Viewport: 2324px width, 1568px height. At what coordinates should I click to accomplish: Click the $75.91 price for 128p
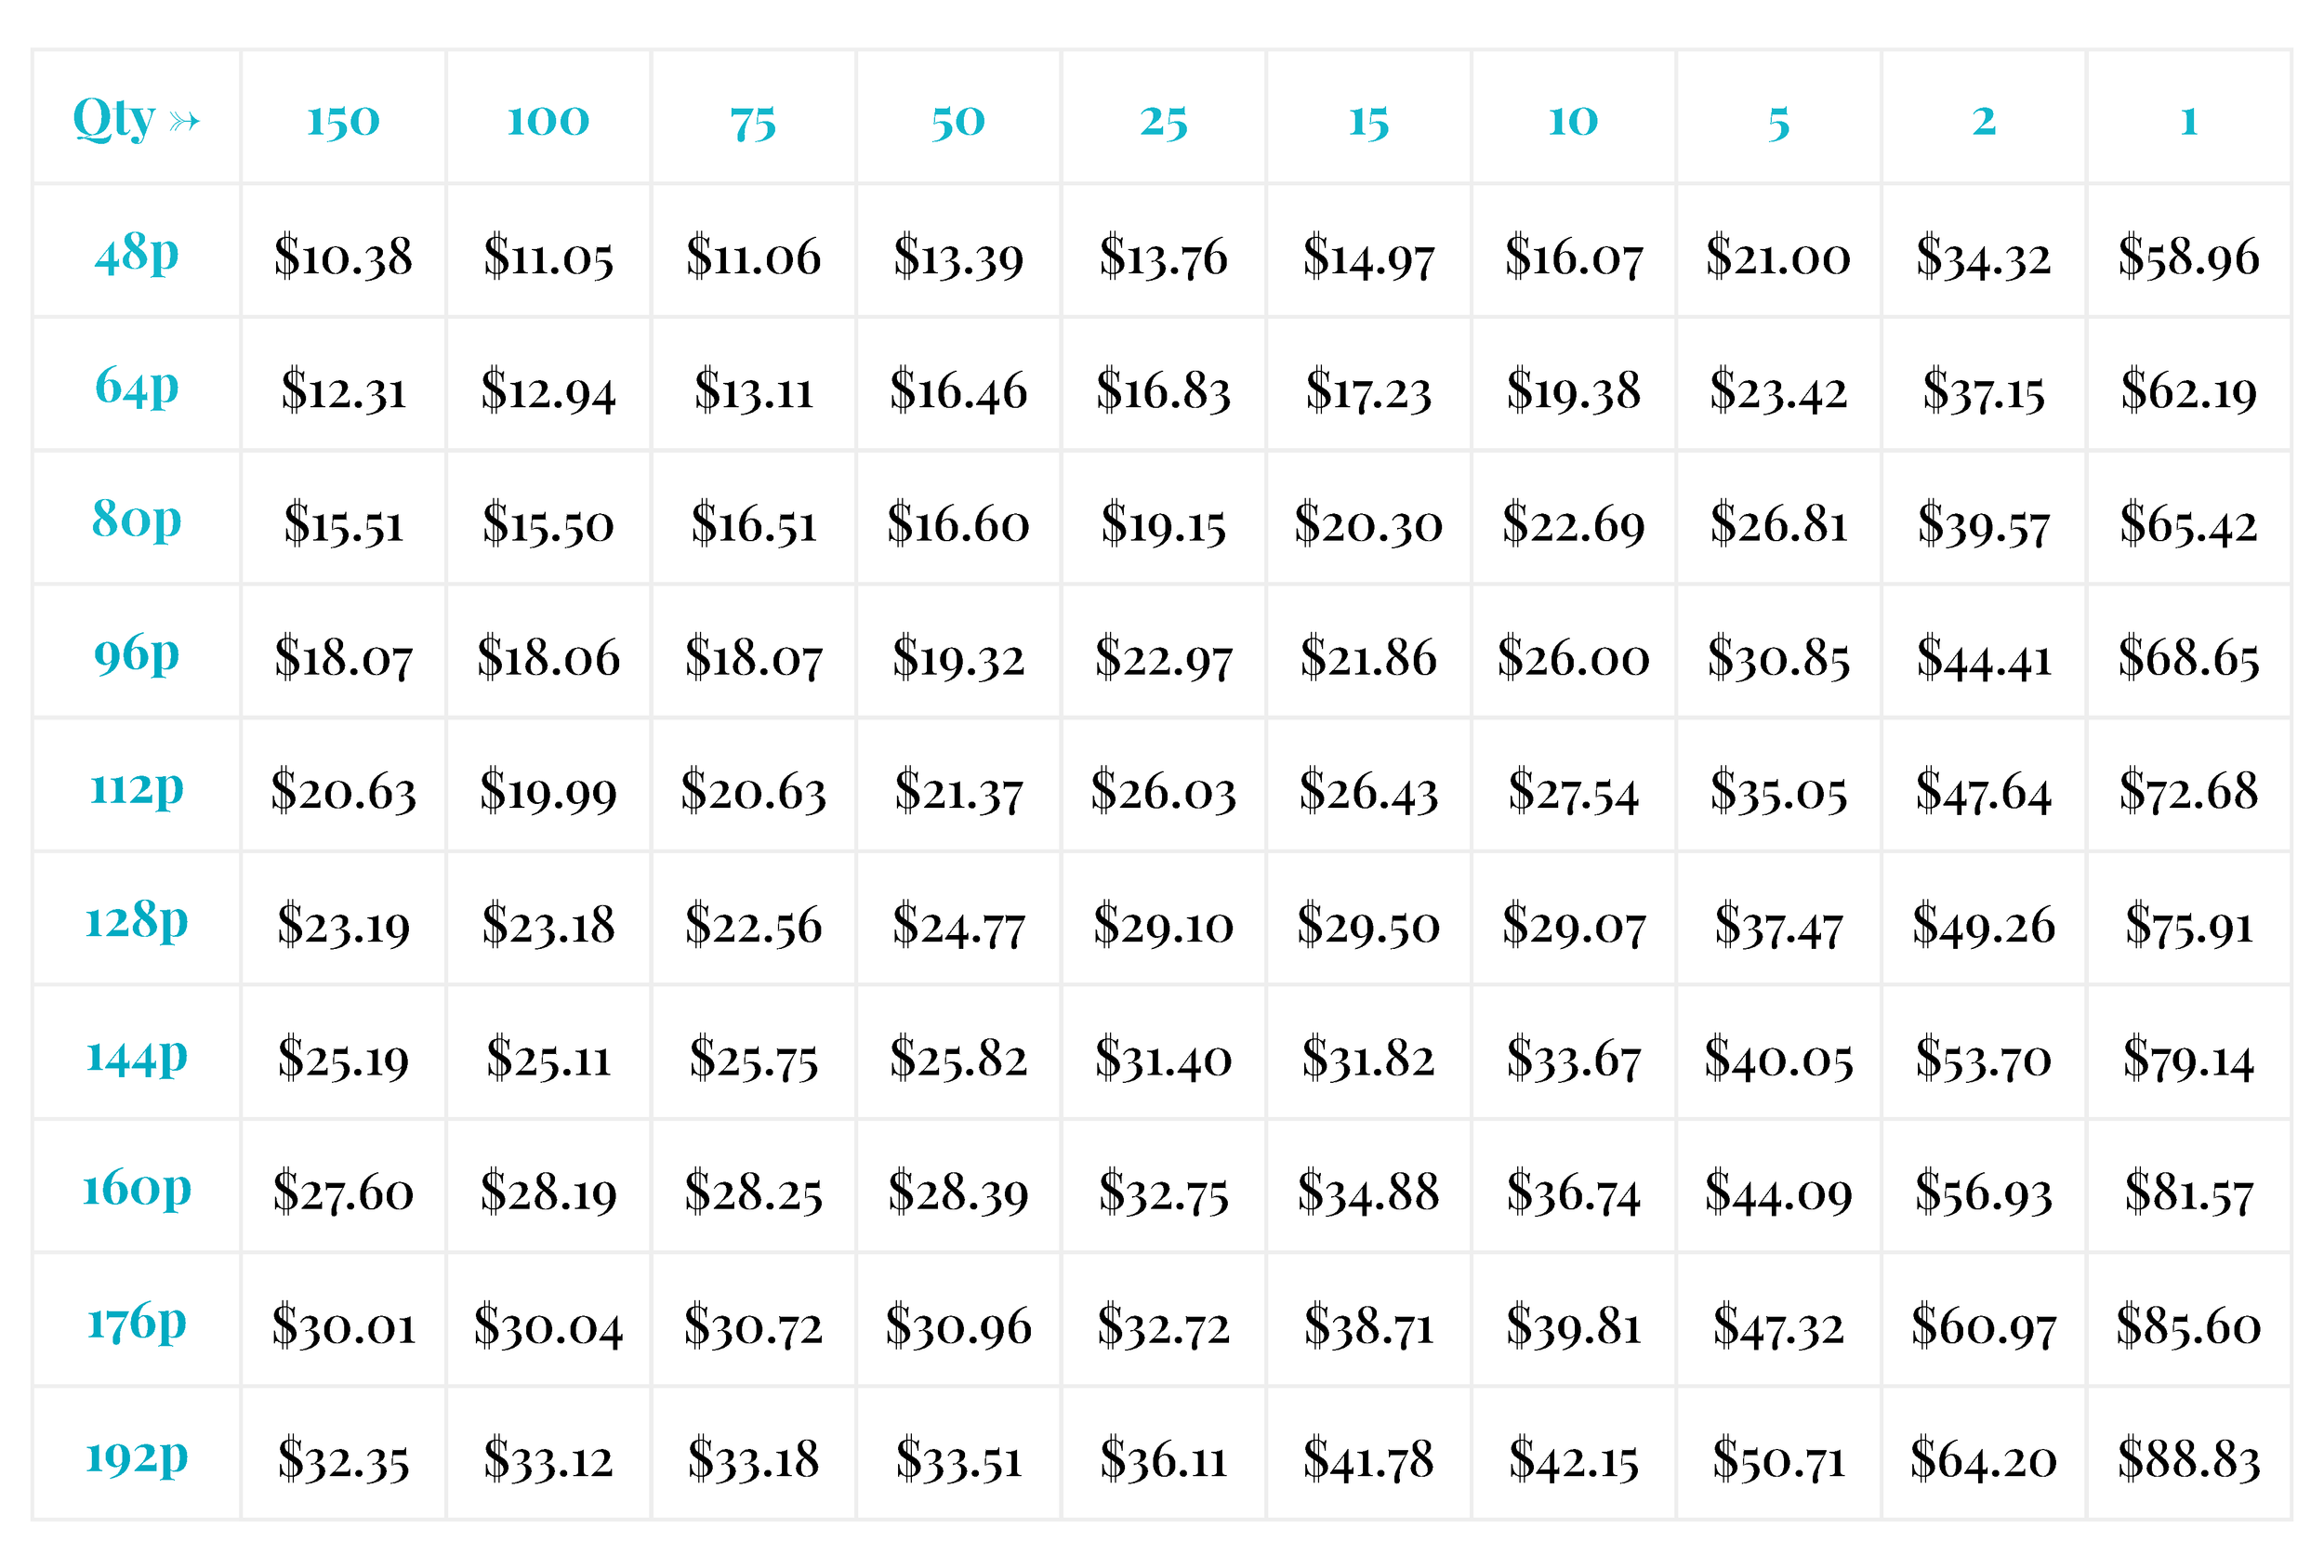tap(2189, 925)
